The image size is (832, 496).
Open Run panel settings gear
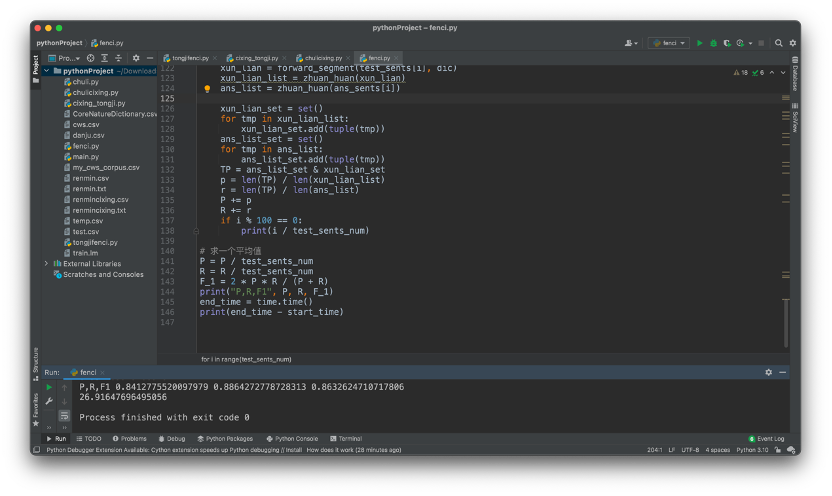pos(768,372)
